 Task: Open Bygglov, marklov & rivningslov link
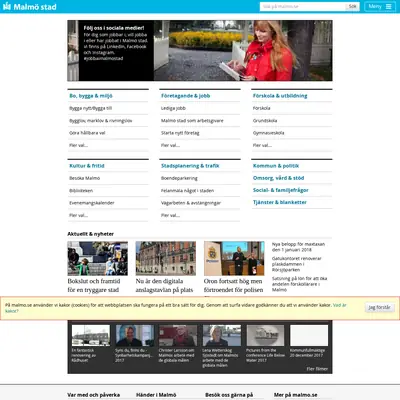pos(101,121)
